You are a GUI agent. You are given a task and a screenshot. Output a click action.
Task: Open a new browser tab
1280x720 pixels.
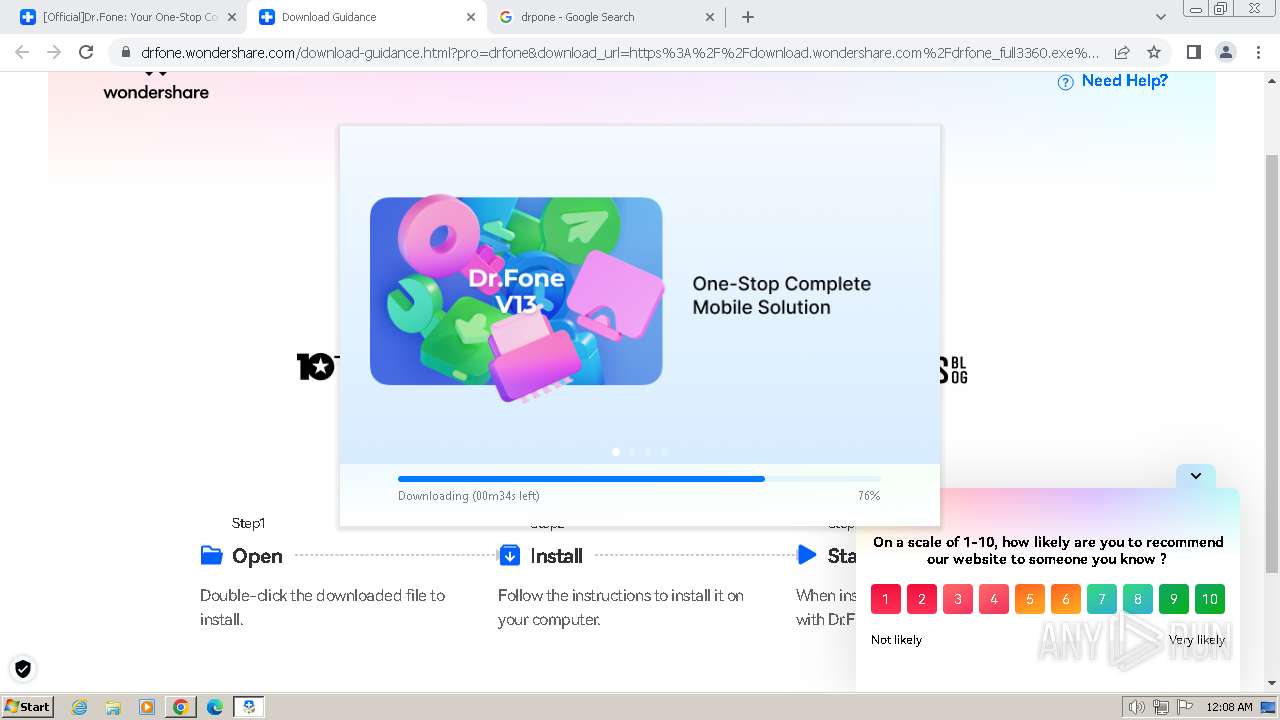coord(748,17)
